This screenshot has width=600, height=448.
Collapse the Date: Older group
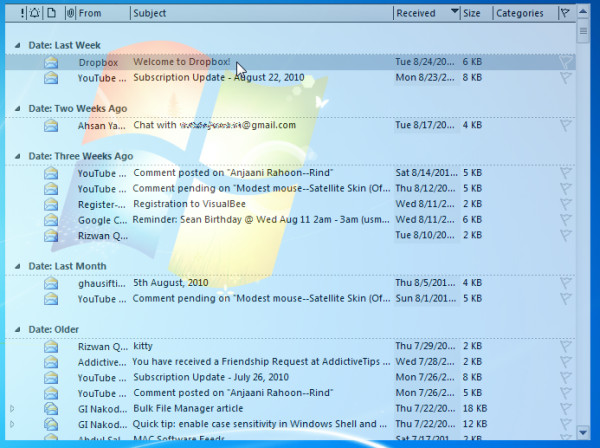tap(18, 330)
